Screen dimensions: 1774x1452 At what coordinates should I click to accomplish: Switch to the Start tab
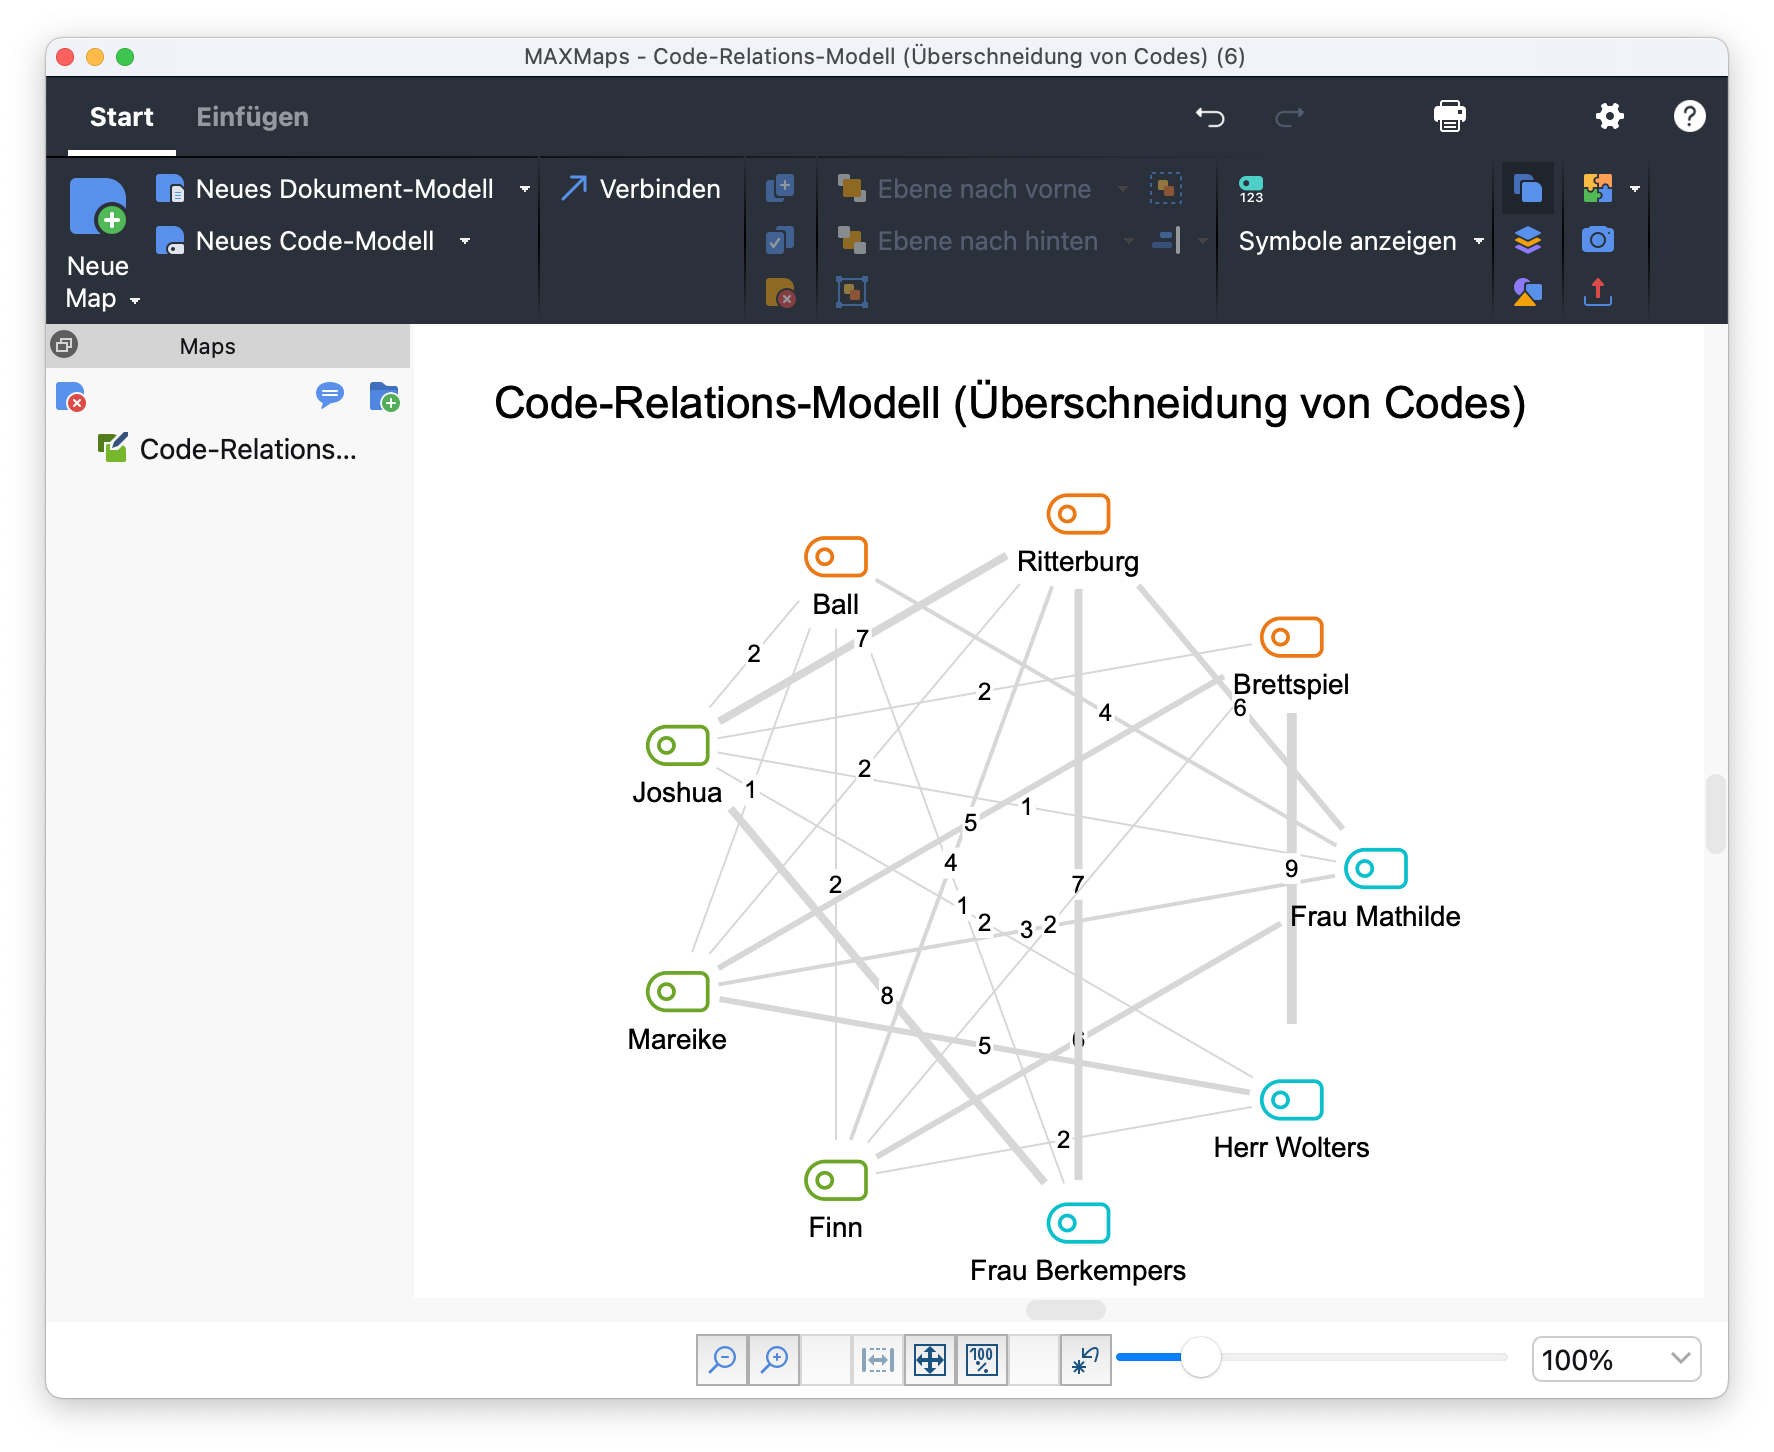tap(122, 117)
